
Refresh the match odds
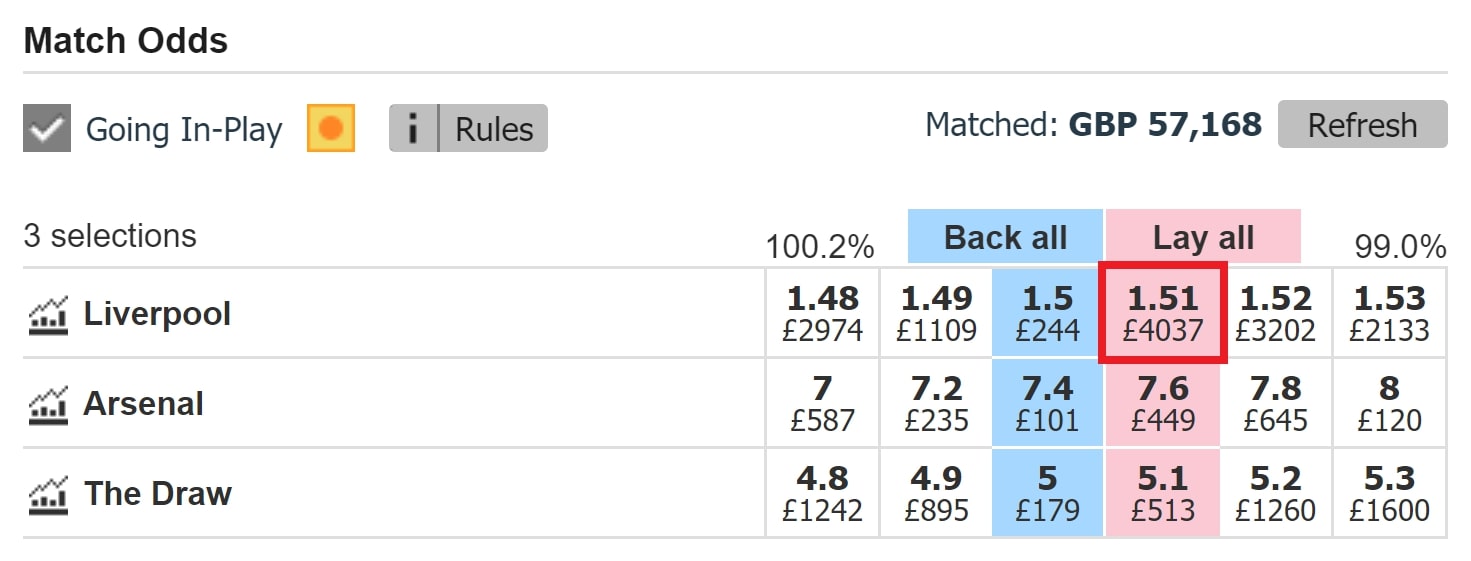pos(1362,125)
